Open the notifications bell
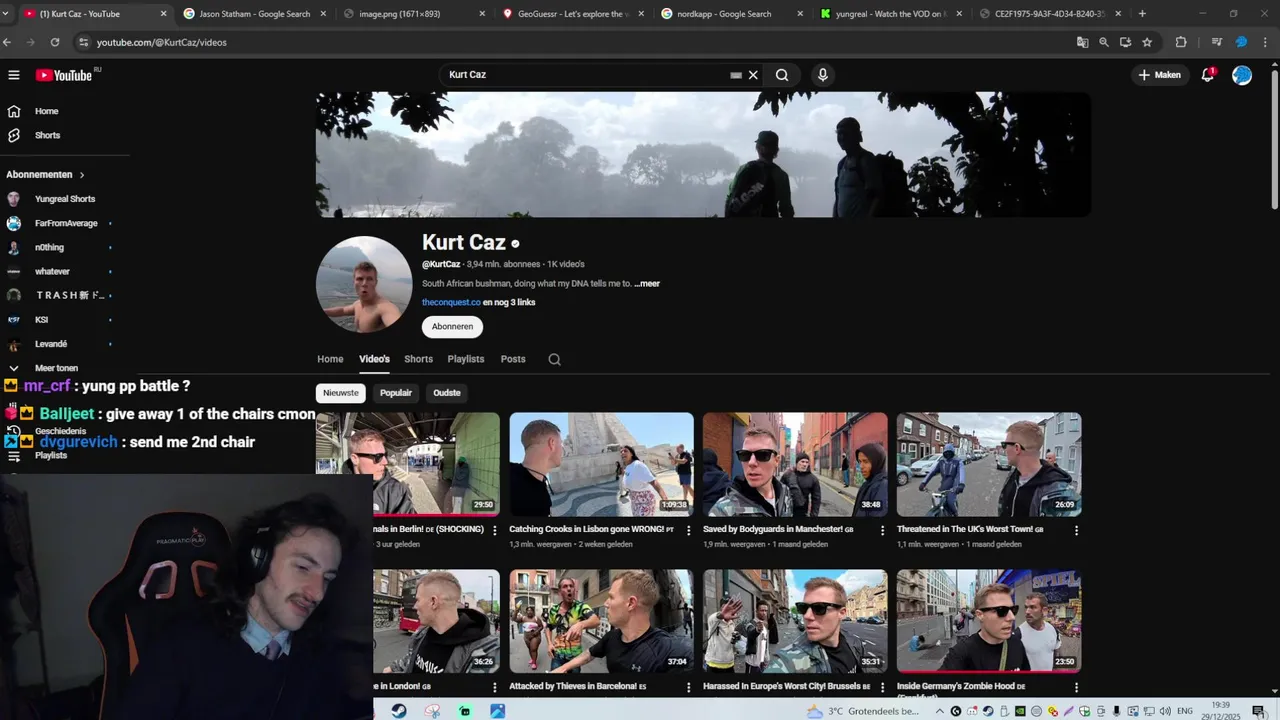The height and width of the screenshot is (720, 1280). [1208, 75]
